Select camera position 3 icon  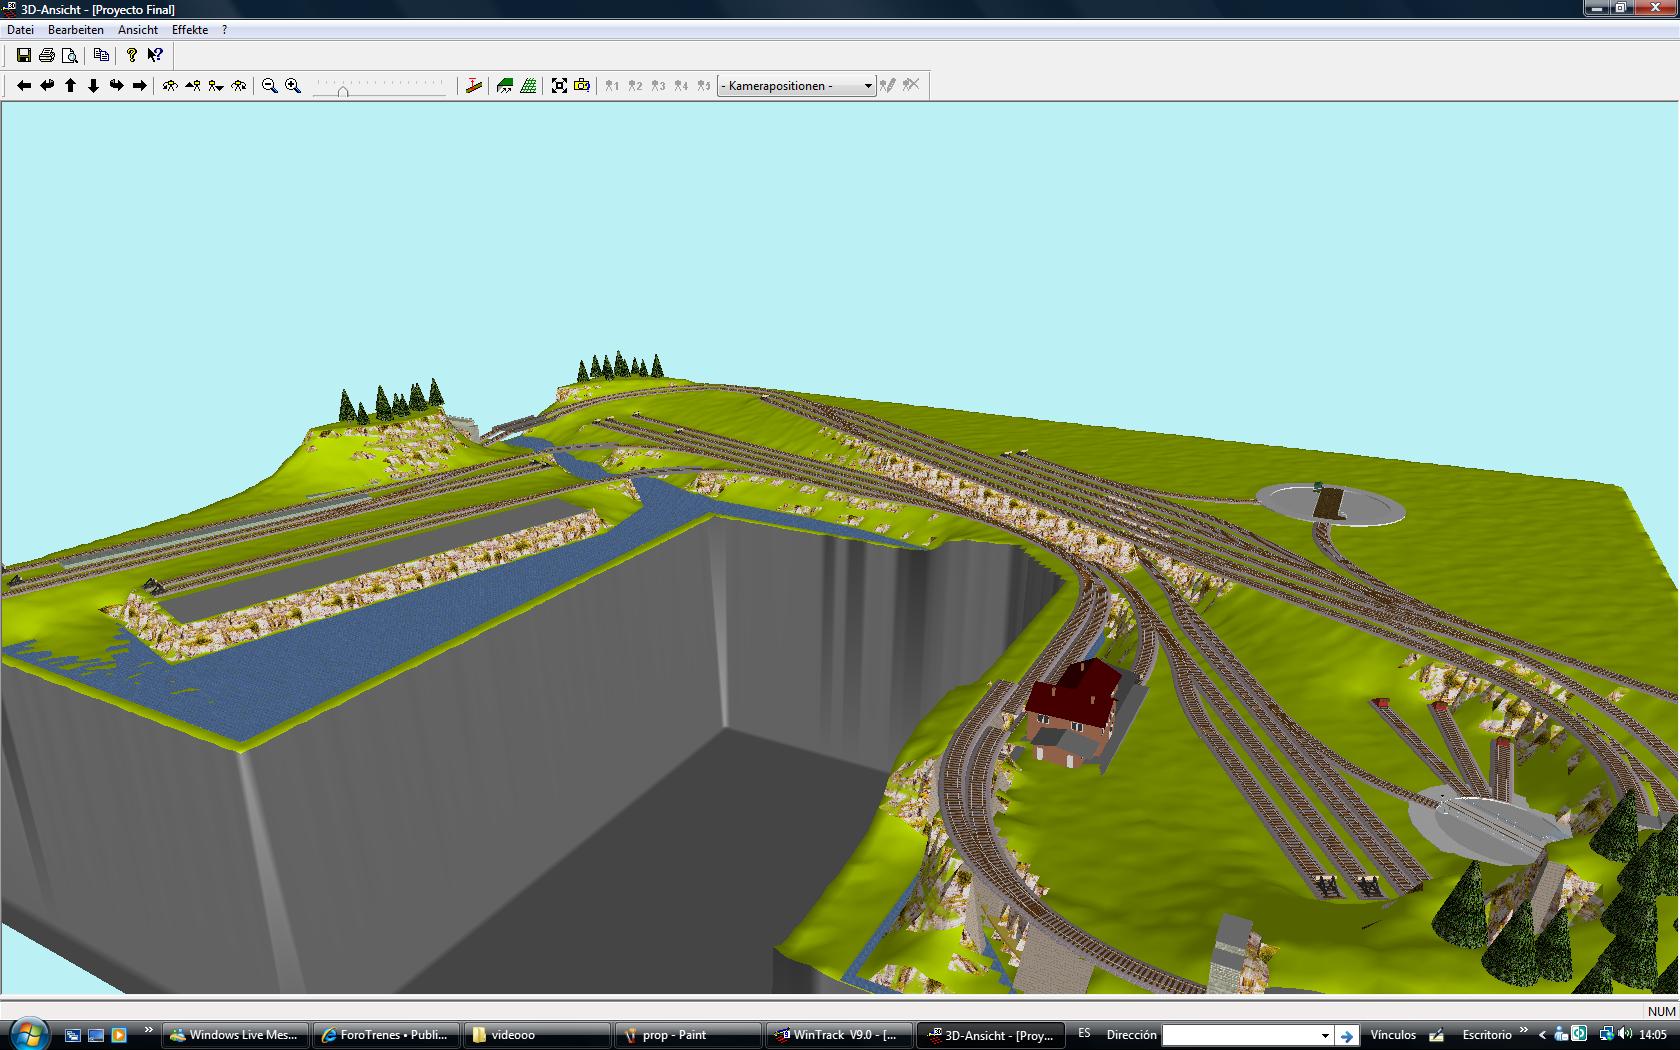click(x=658, y=86)
